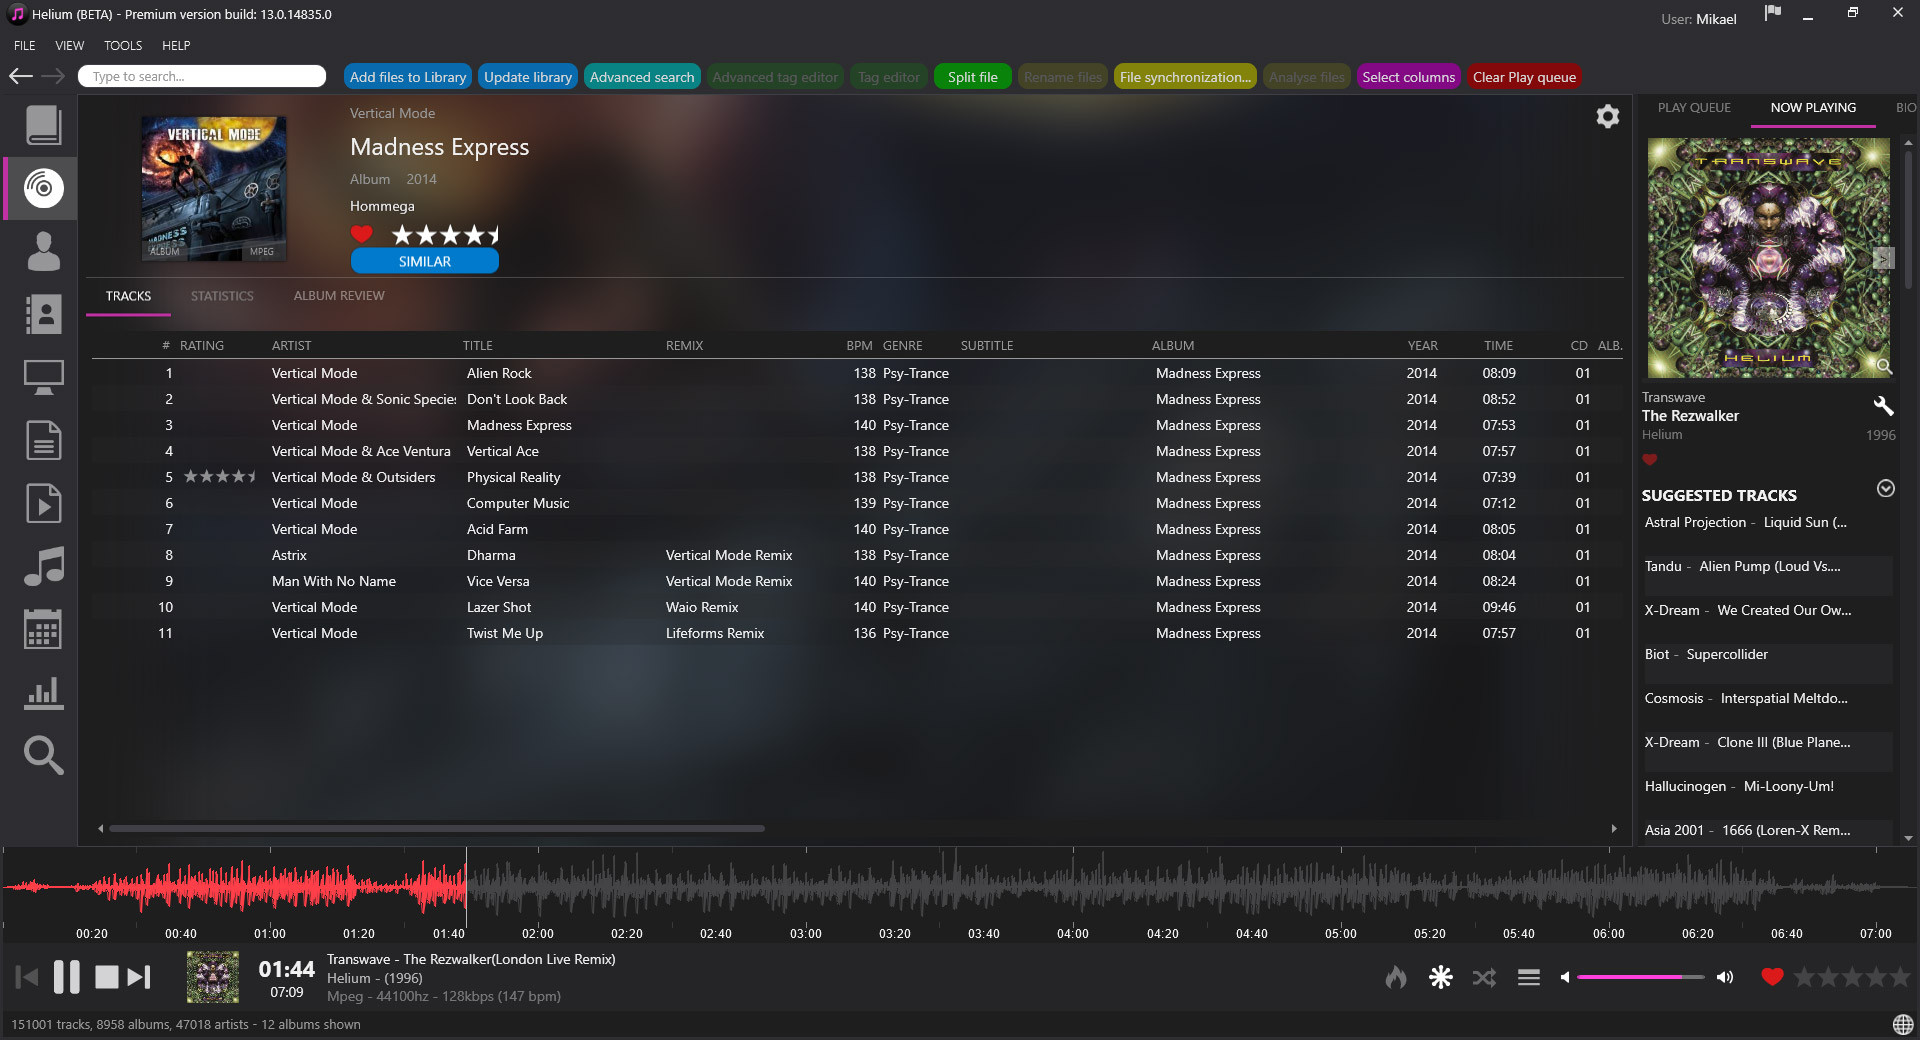Open File synchronization
The width and height of the screenshot is (1920, 1040).
pos(1185,77)
